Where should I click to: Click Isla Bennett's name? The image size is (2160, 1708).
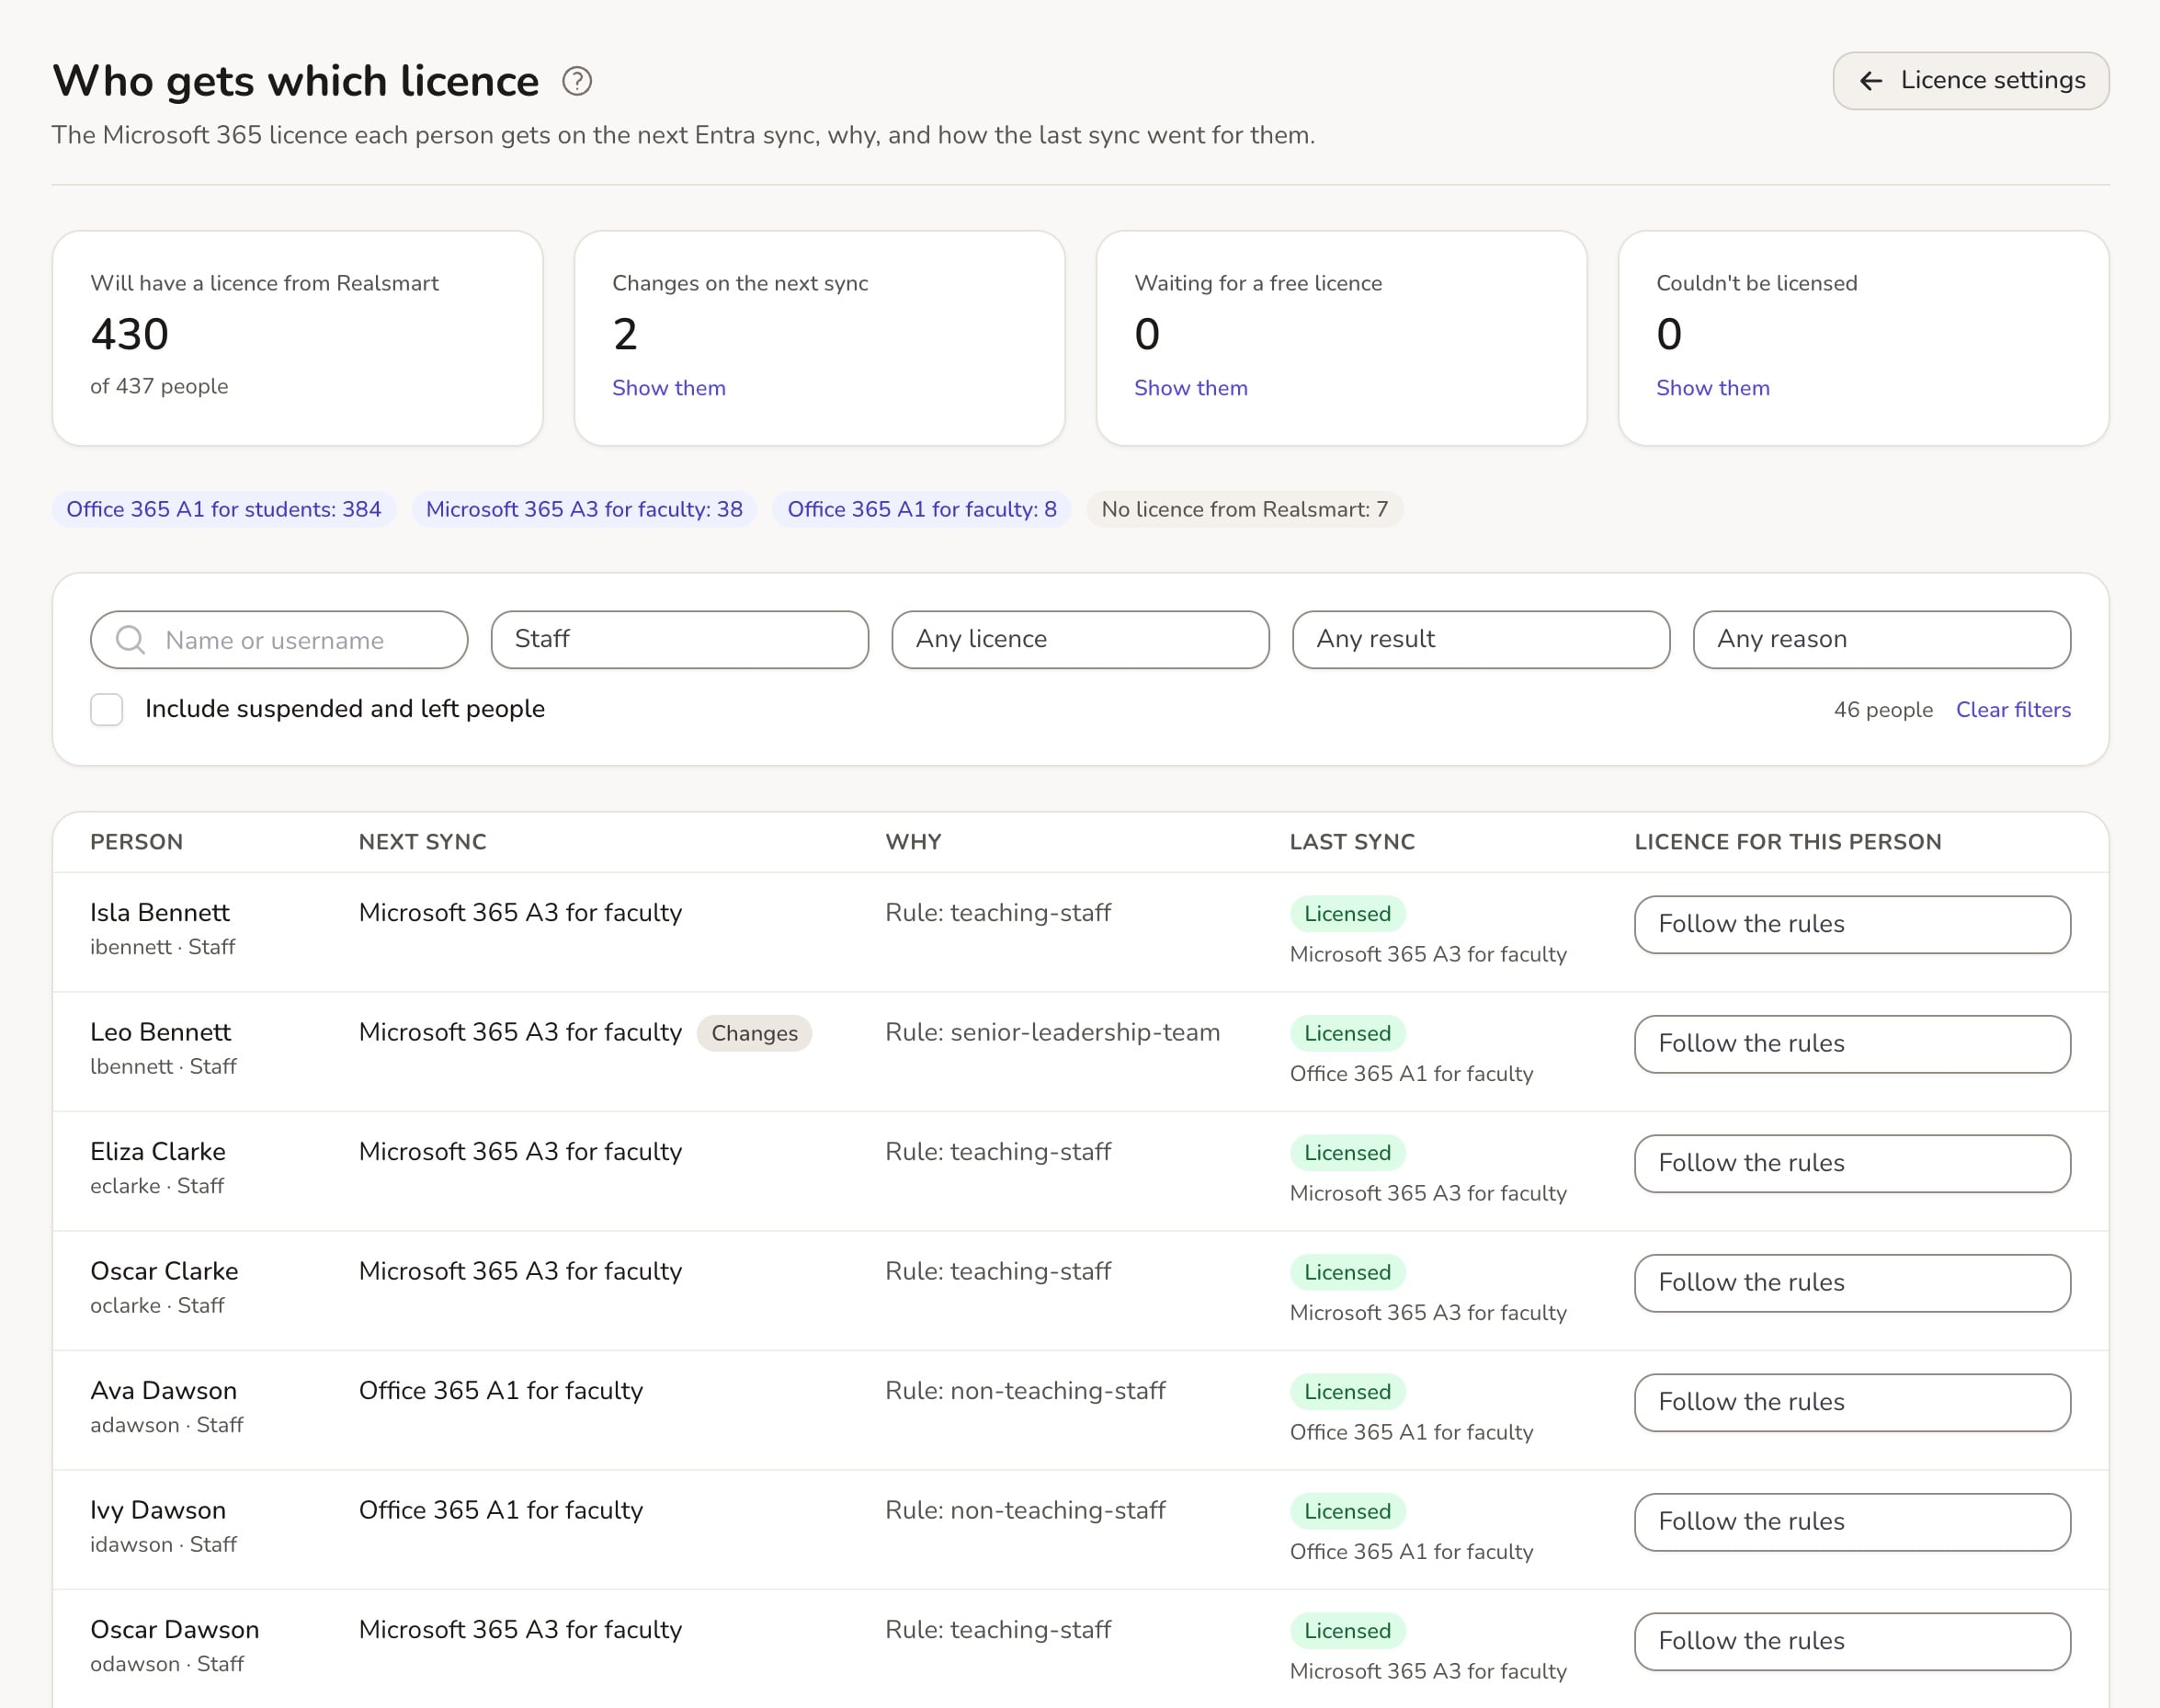160,912
